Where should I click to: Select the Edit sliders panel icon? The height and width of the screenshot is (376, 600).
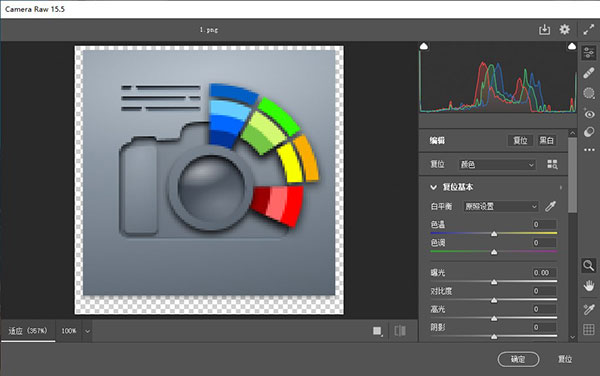[589, 53]
